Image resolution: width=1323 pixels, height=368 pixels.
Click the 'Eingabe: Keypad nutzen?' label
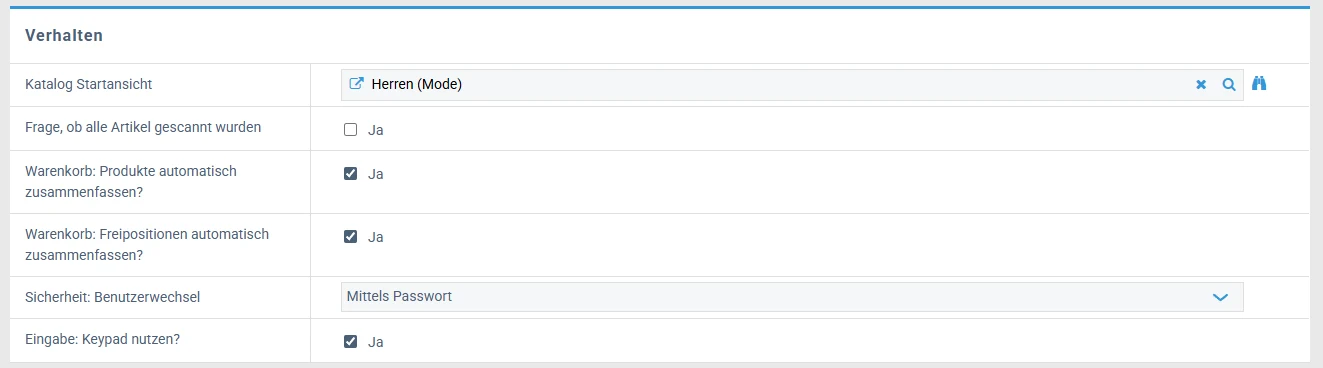[x=102, y=339]
